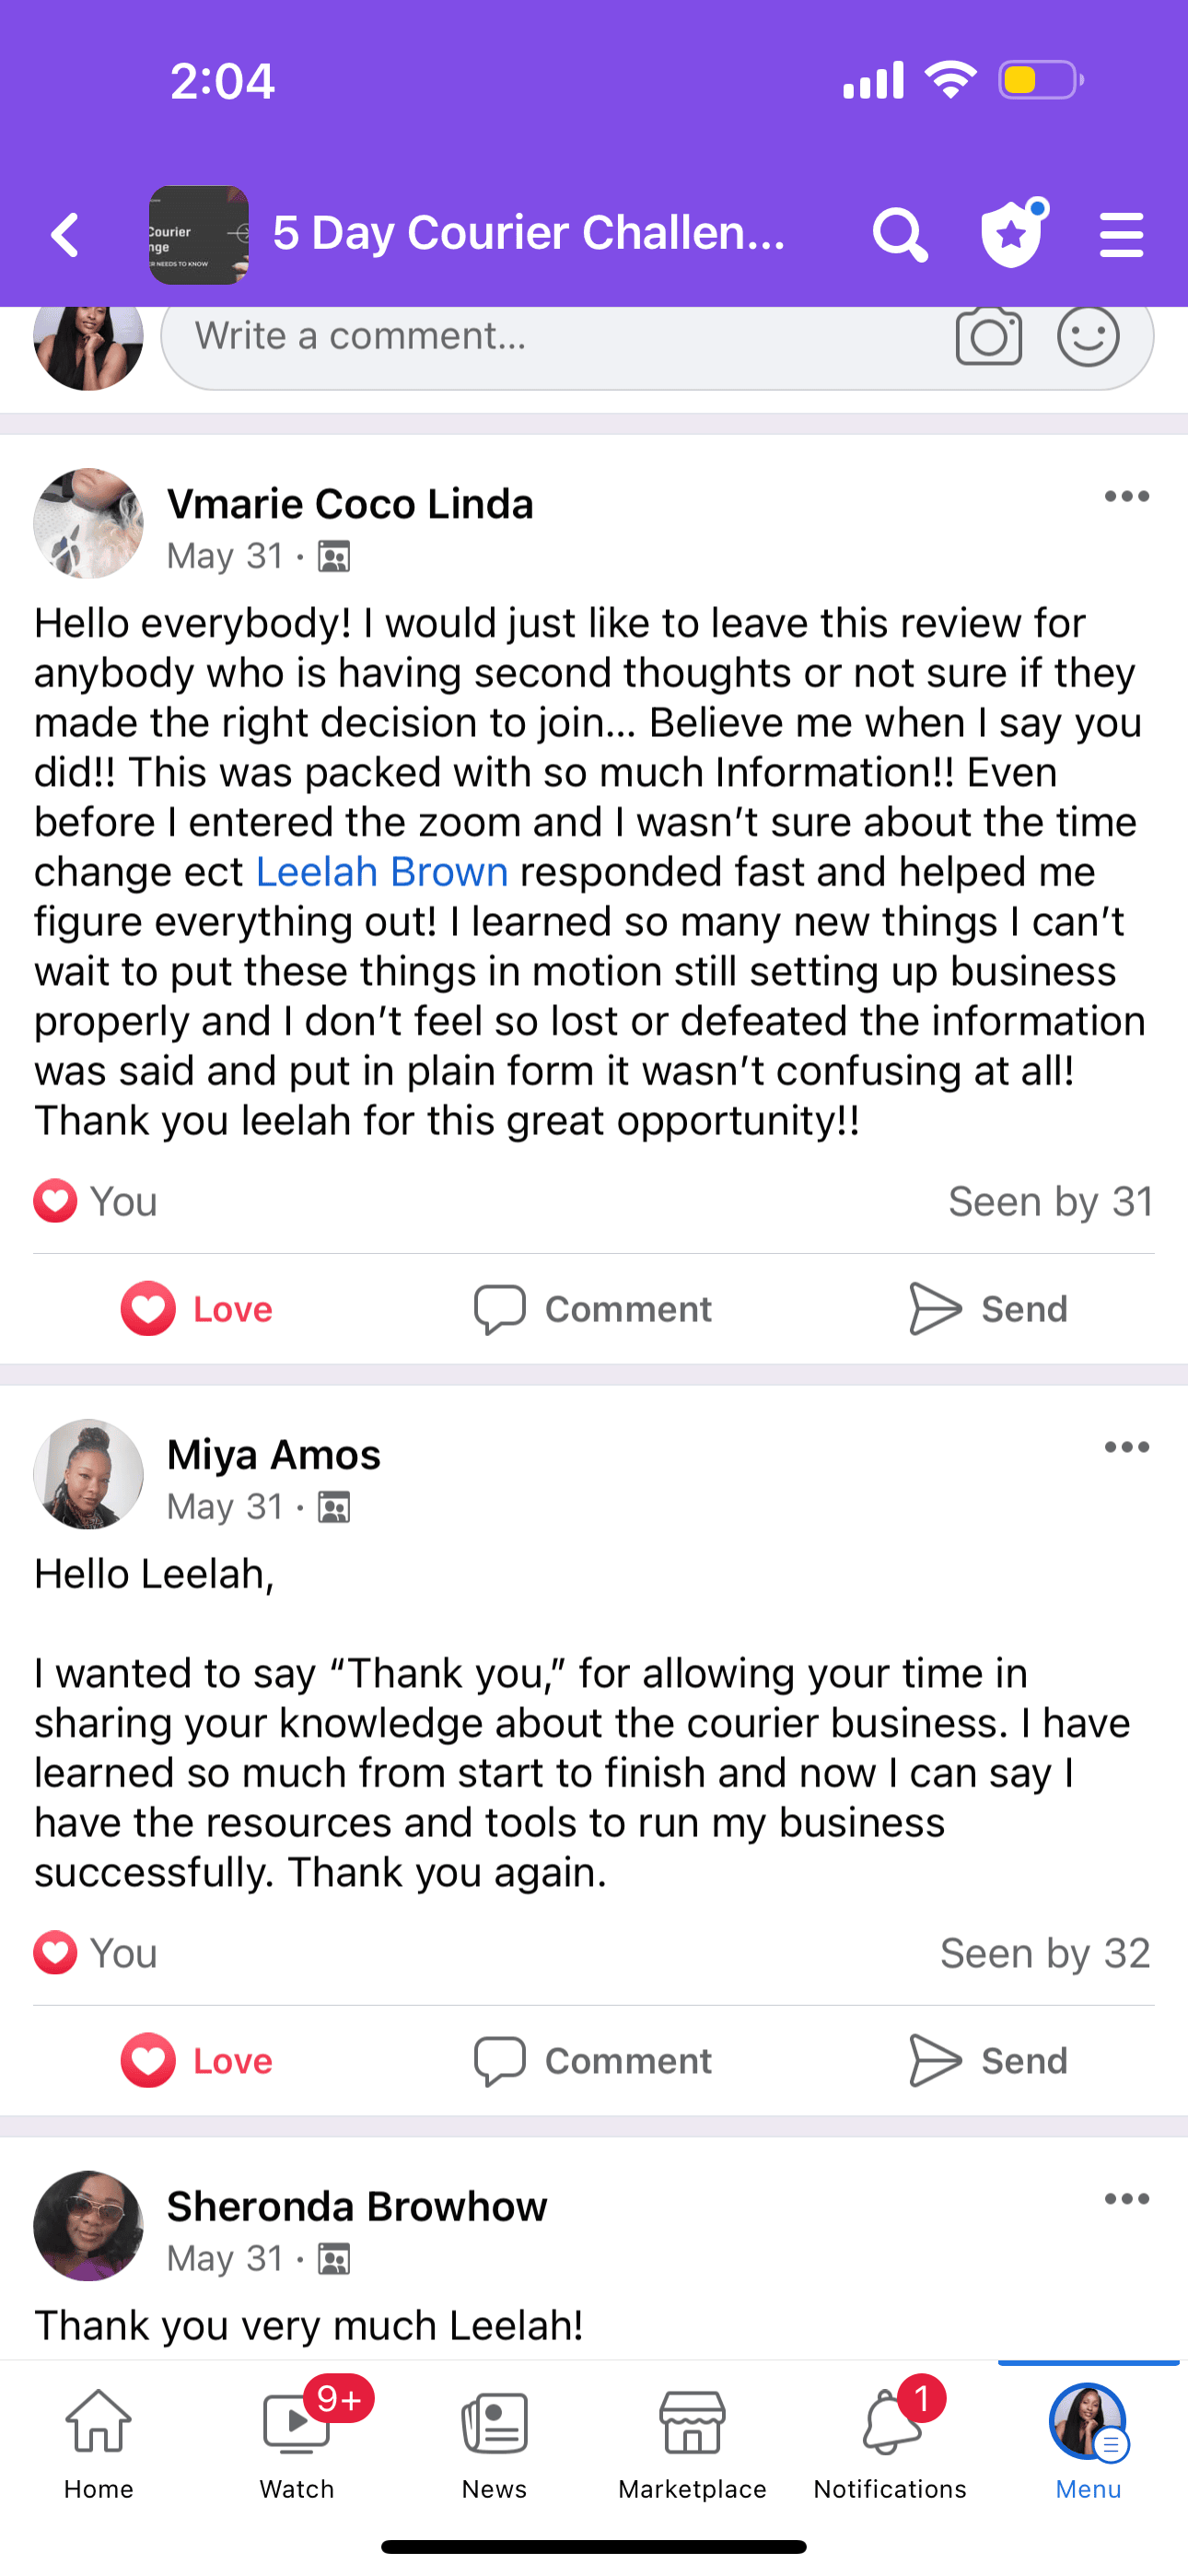Comment on Miya Amos's post
Screen dimensions: 1188x2576
pyautogui.click(x=593, y=2061)
